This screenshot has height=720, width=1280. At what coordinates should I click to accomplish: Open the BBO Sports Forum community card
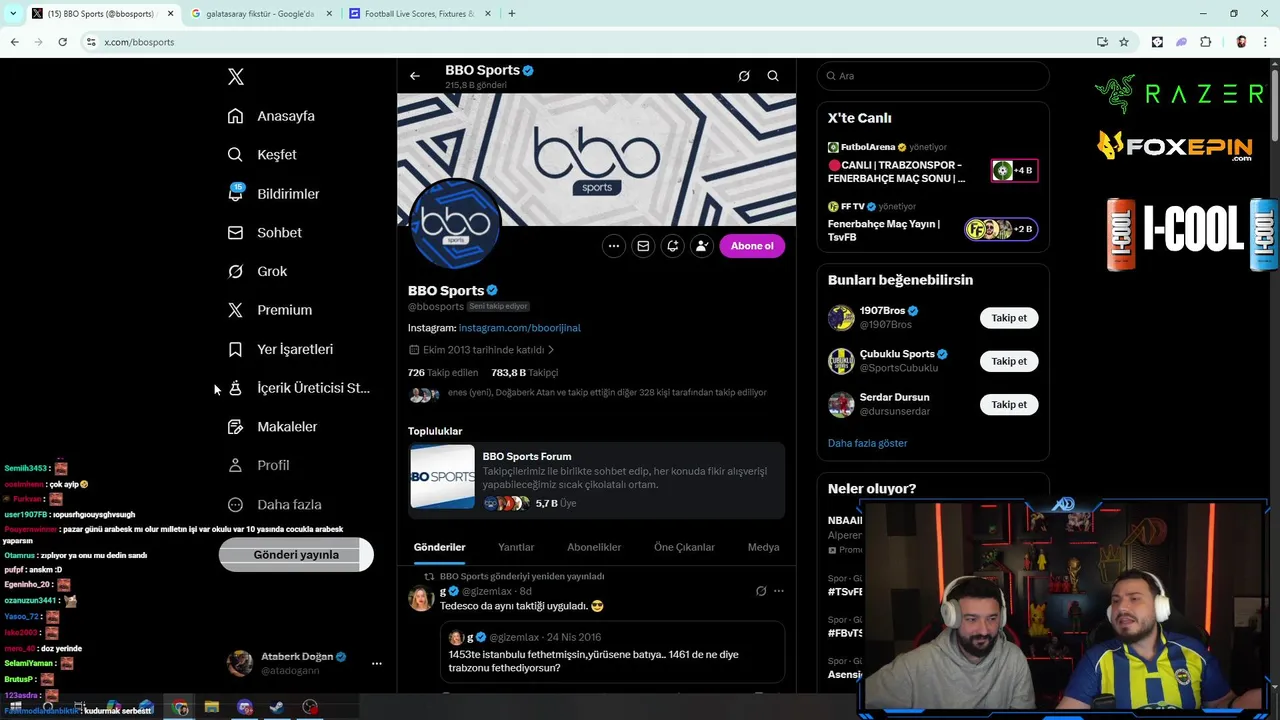596,479
